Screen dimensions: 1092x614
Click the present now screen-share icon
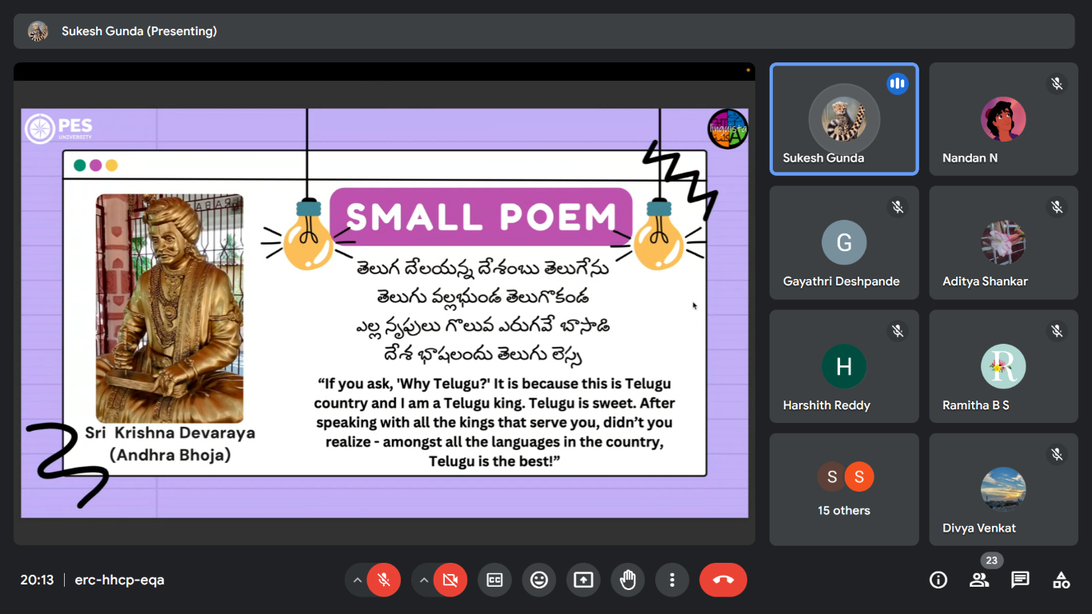pyautogui.click(x=583, y=580)
